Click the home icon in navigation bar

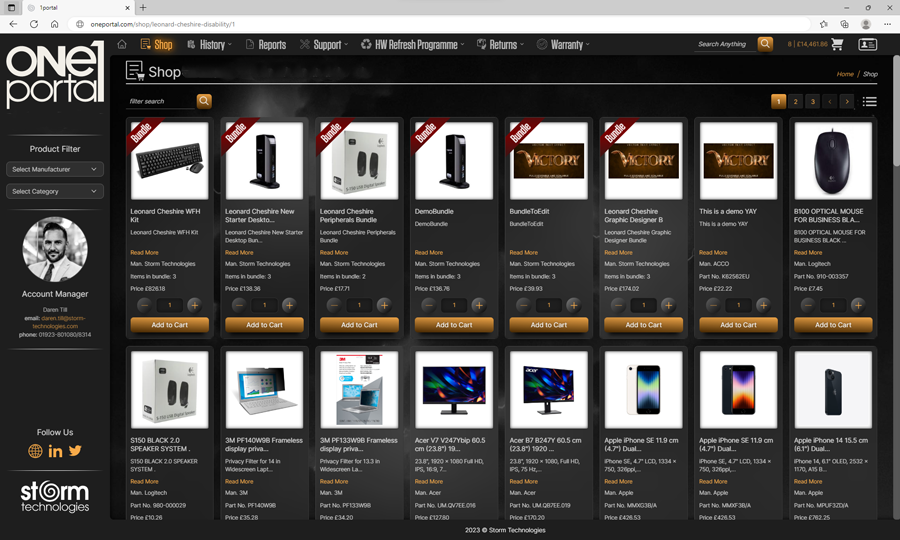(122, 45)
